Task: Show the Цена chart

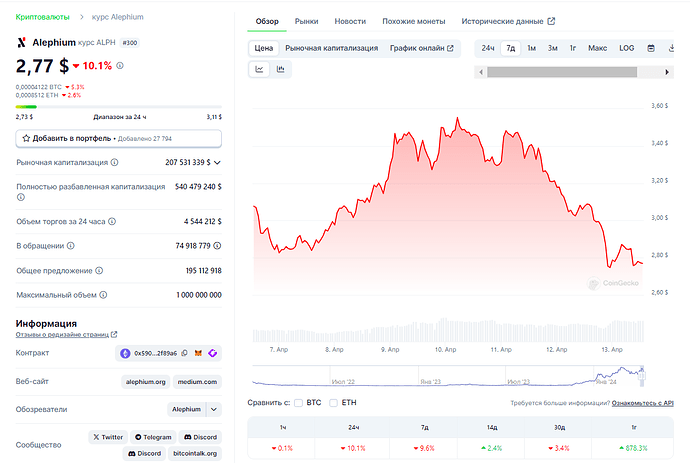Action: tap(264, 48)
